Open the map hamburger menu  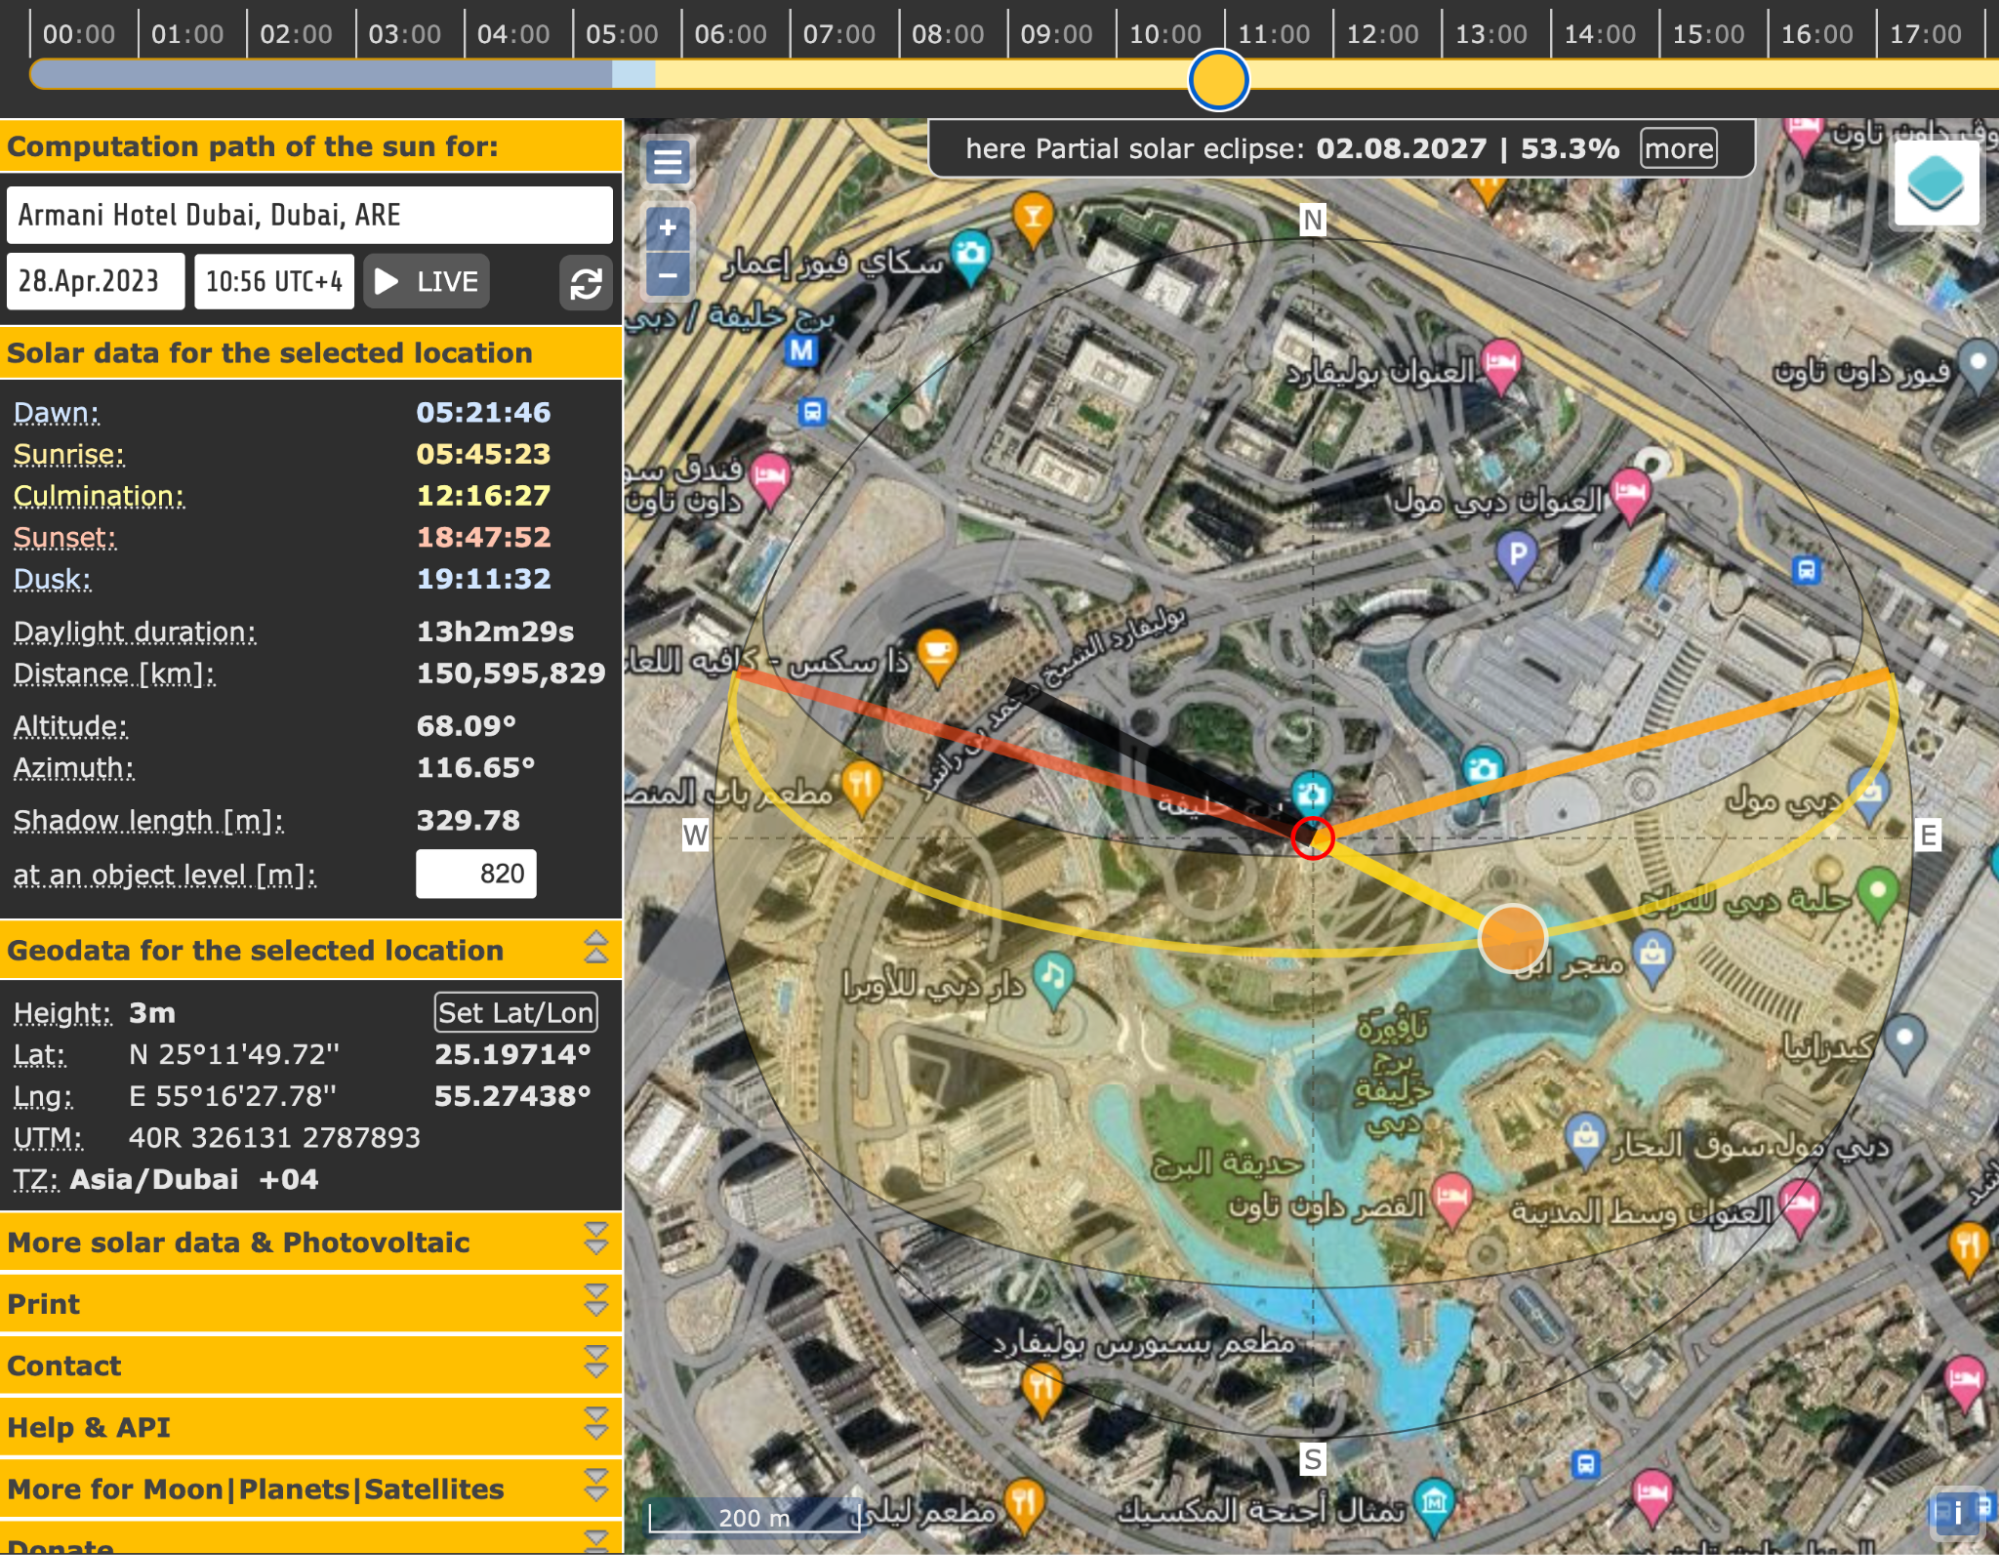tap(667, 161)
